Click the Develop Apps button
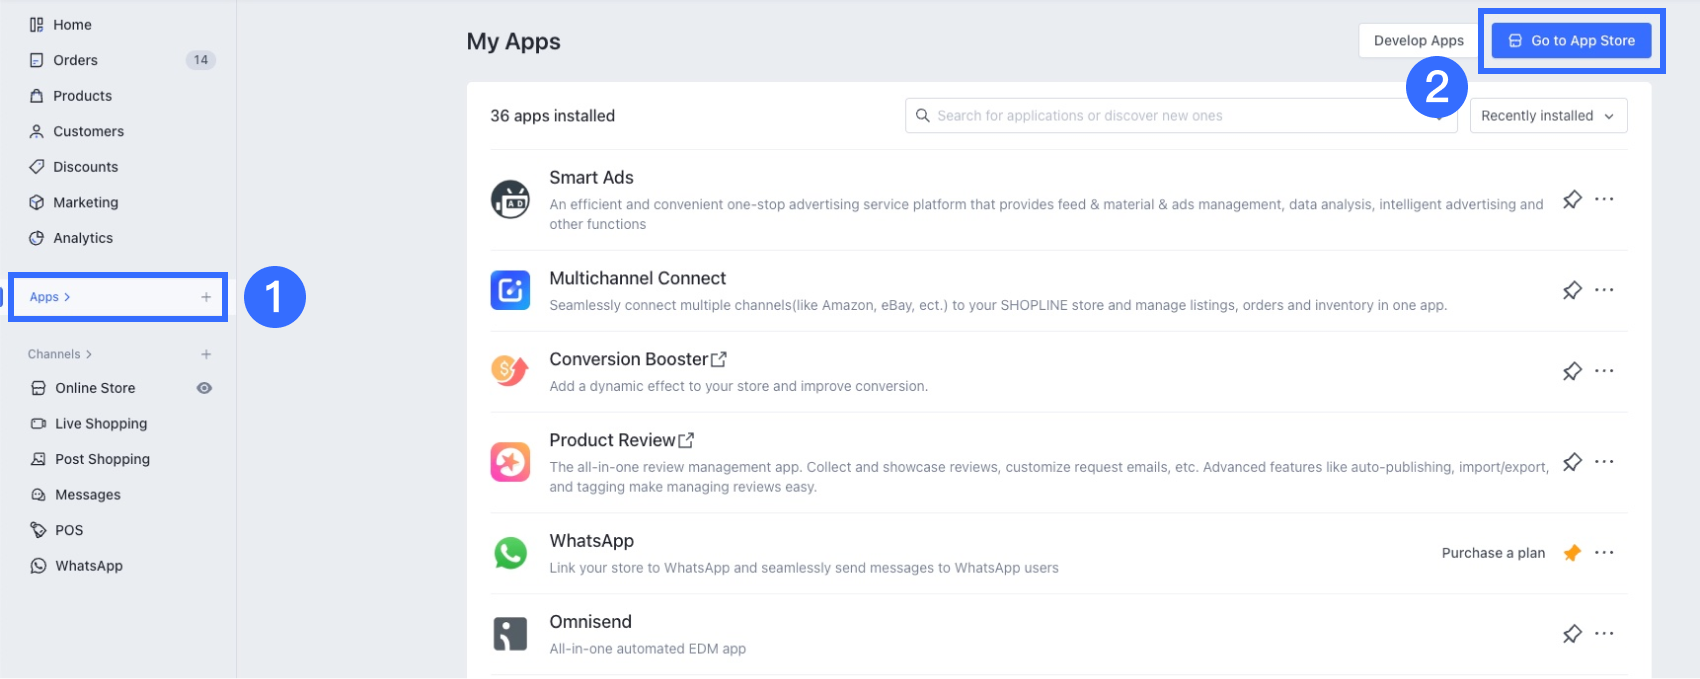 coord(1418,41)
